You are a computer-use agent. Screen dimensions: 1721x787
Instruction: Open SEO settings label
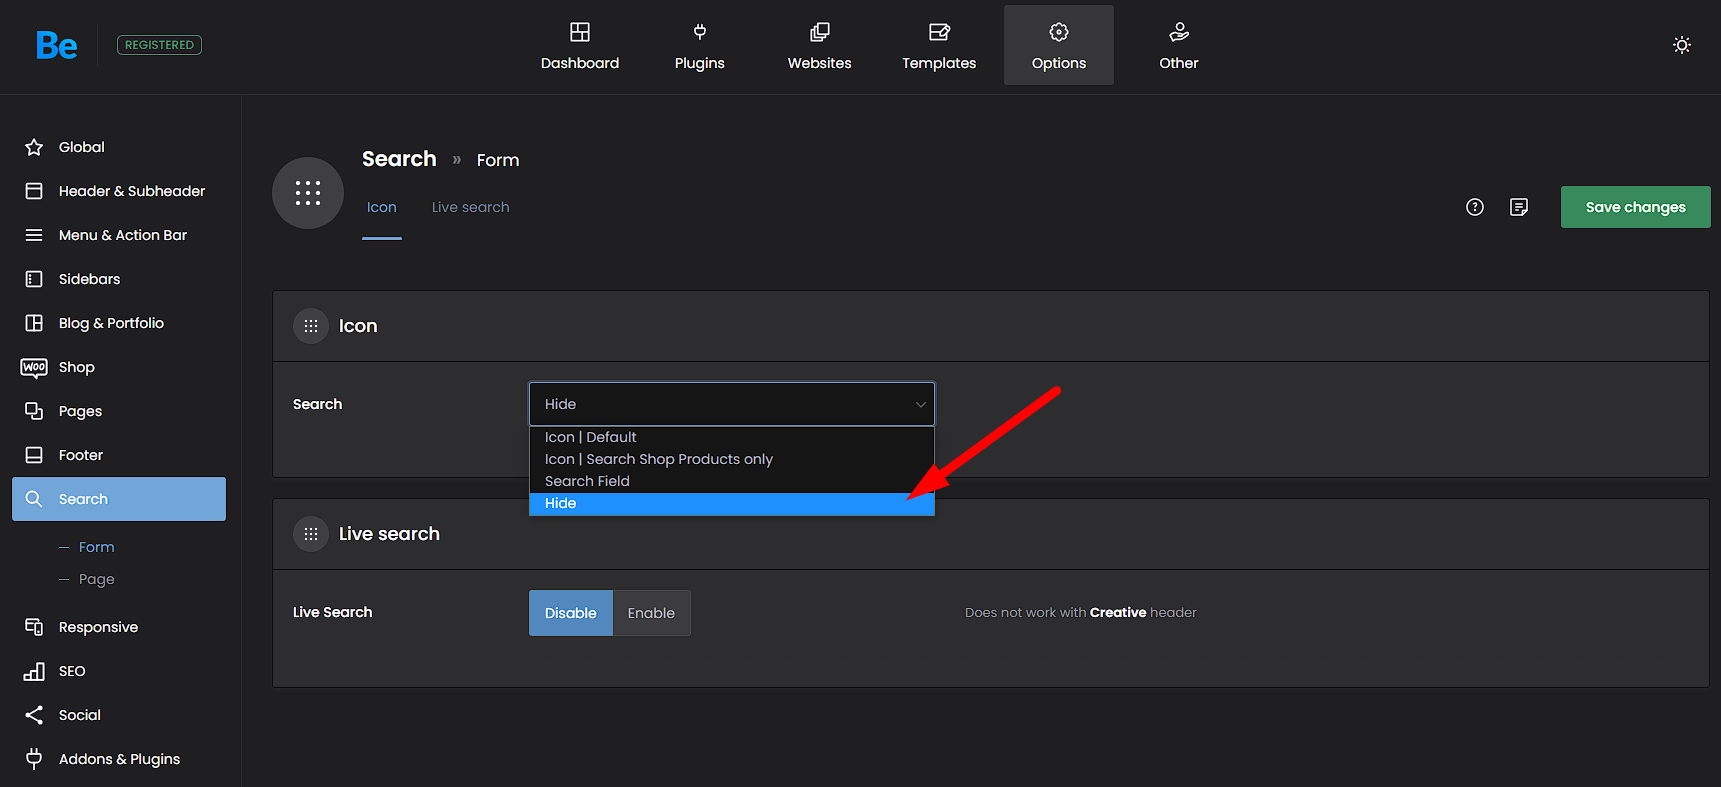point(72,671)
